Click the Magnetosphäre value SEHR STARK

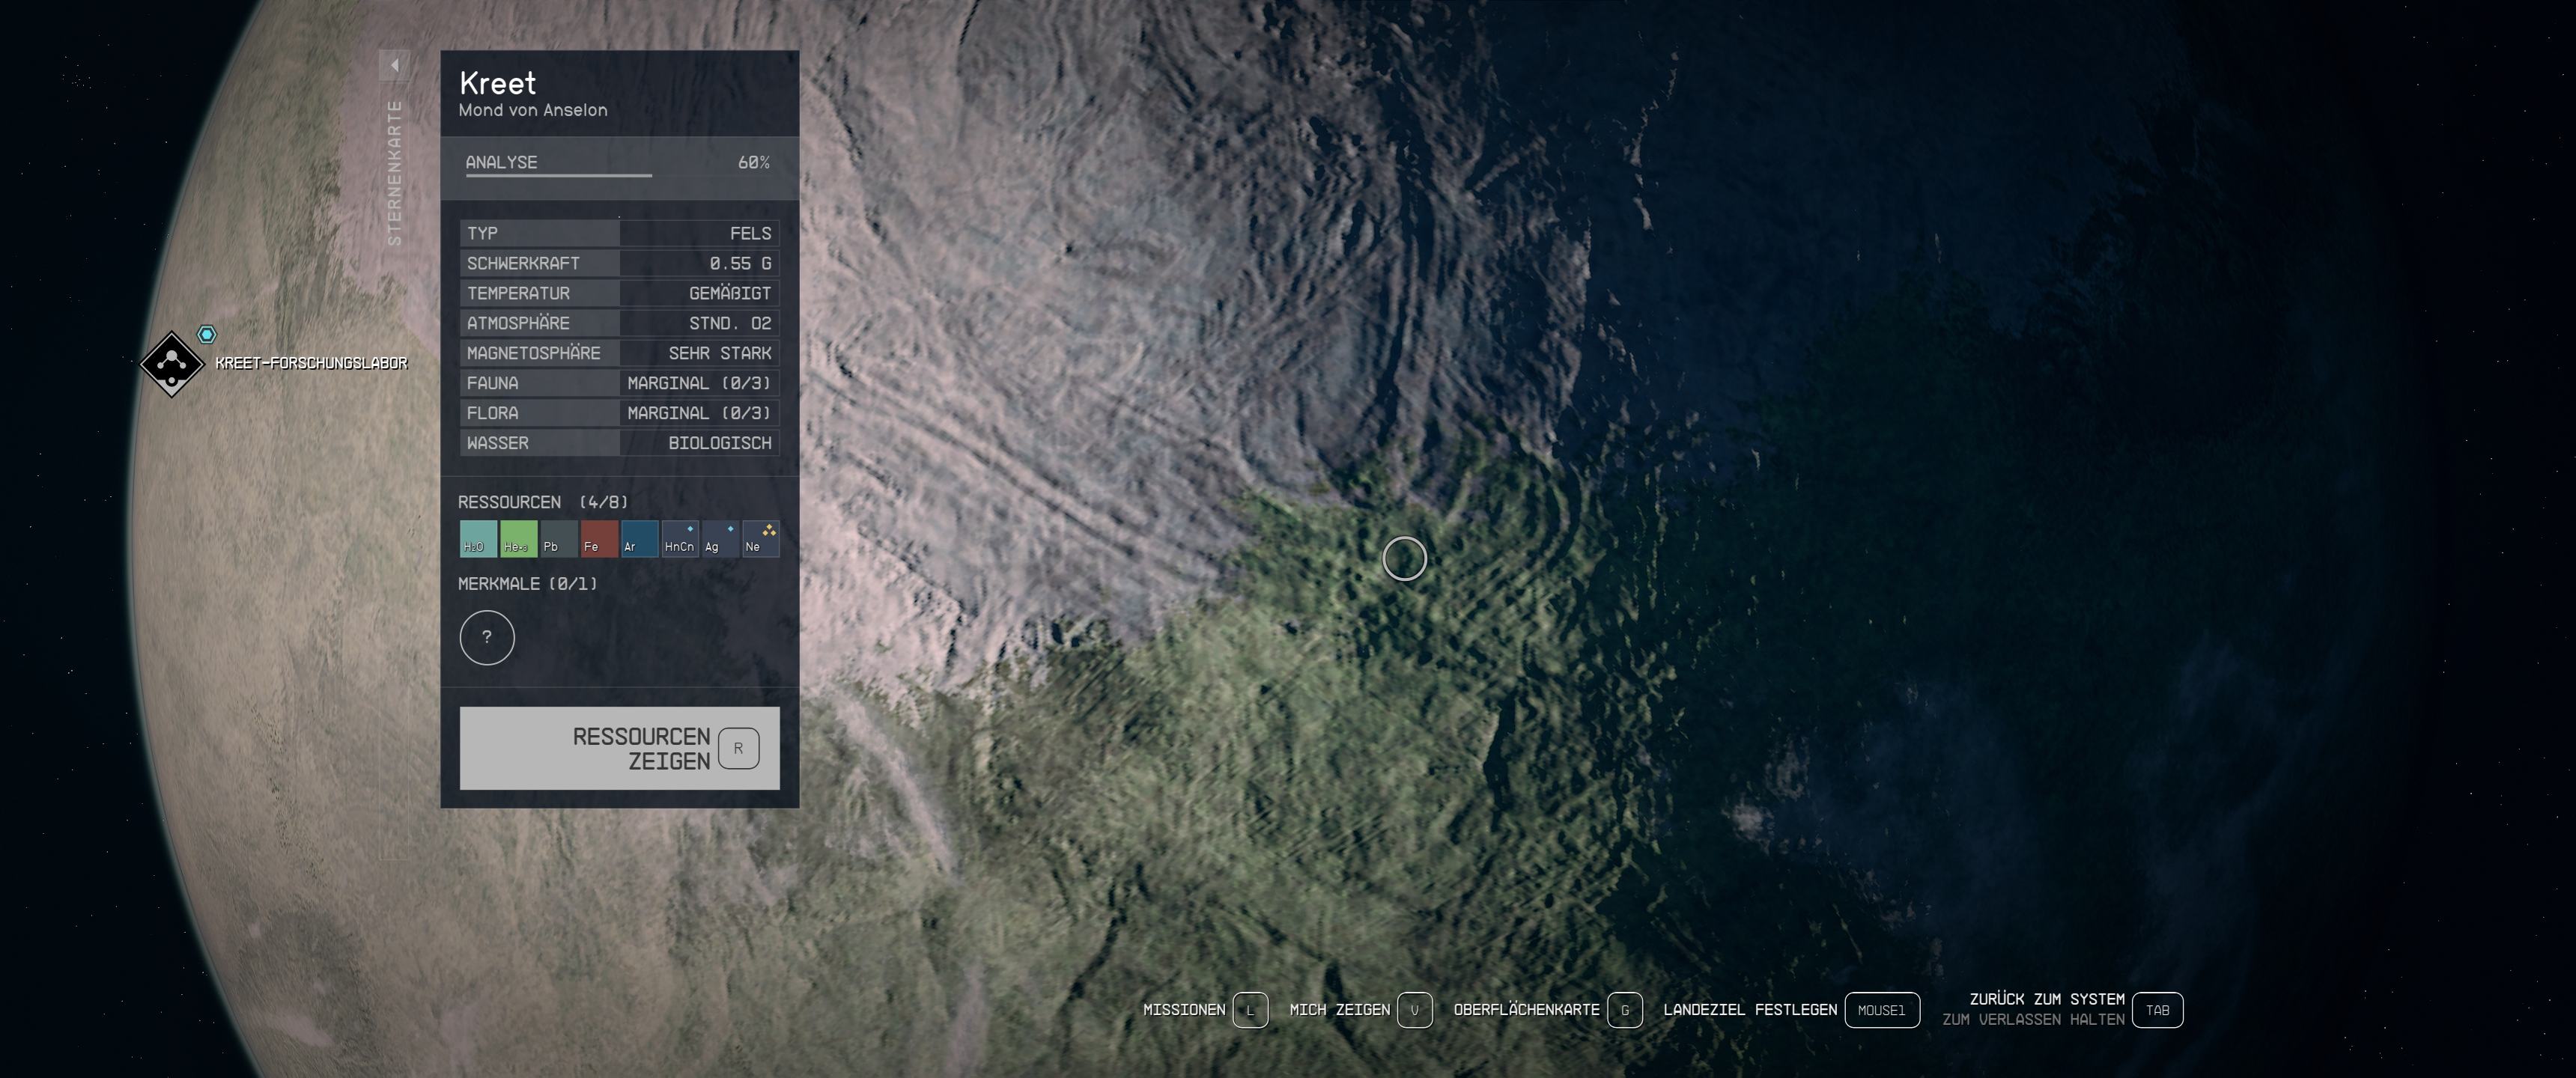[x=720, y=353]
